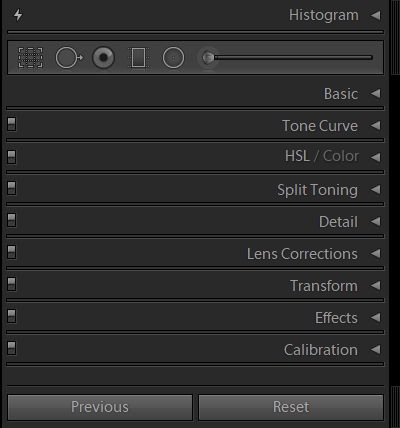
Task: Select the Graduated Filter tool
Action: 138,58
